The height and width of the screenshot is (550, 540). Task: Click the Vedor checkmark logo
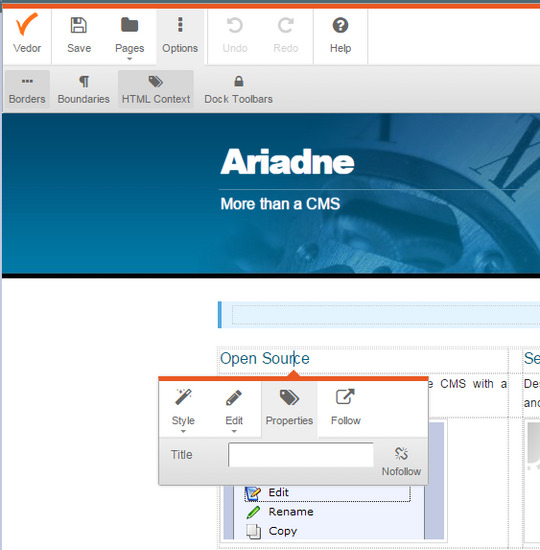click(x=27, y=34)
